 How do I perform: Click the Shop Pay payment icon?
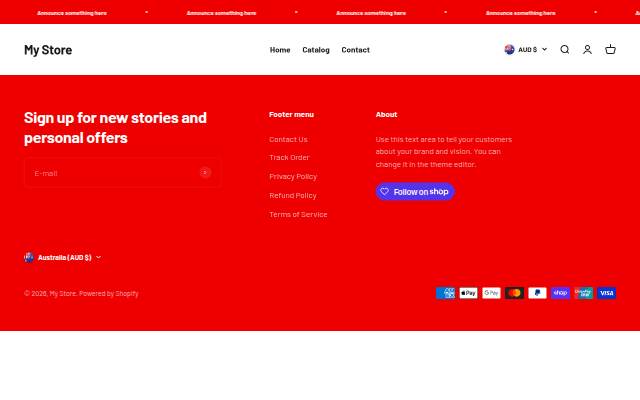point(560,293)
